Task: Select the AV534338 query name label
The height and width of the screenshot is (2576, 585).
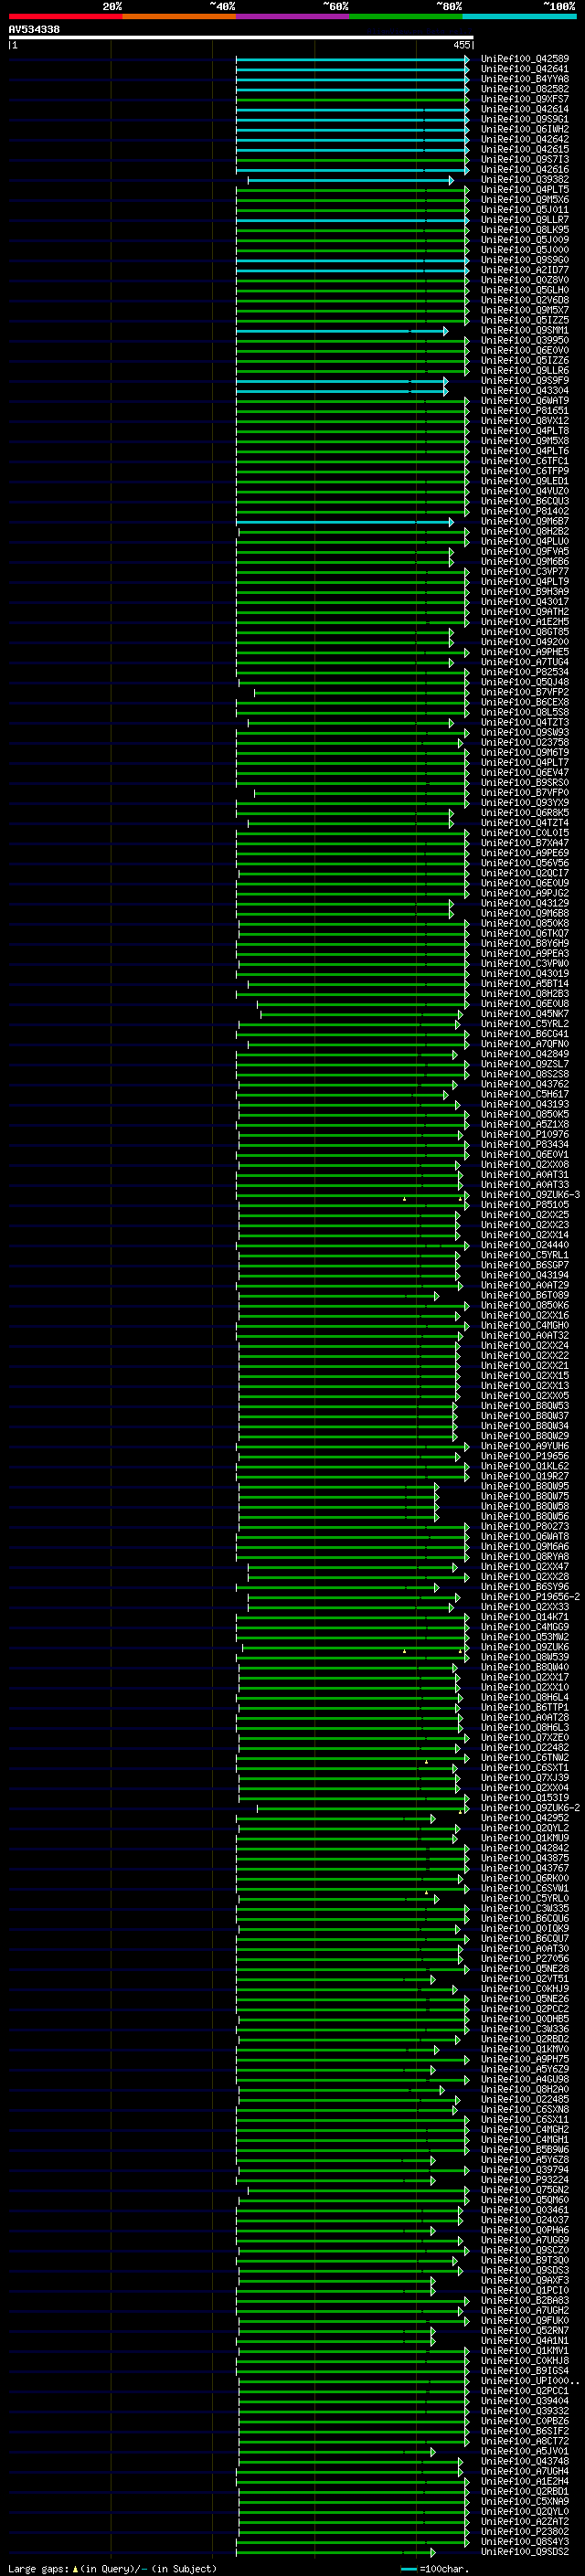Action: [34, 30]
